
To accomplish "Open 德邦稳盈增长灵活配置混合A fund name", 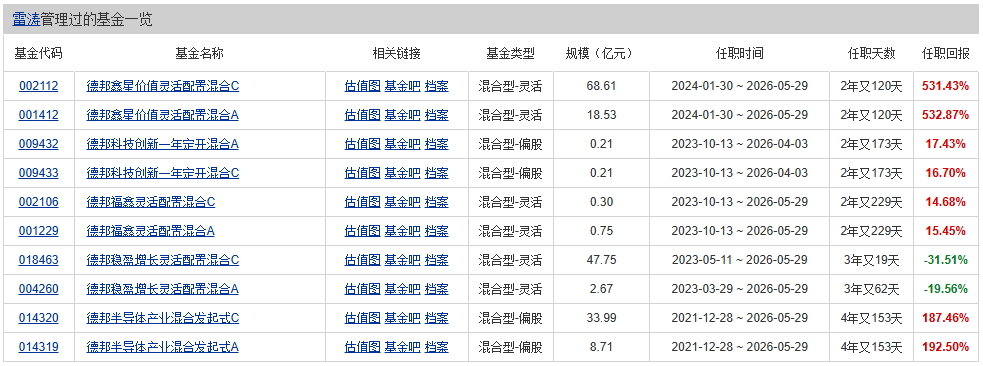I will click(162, 289).
